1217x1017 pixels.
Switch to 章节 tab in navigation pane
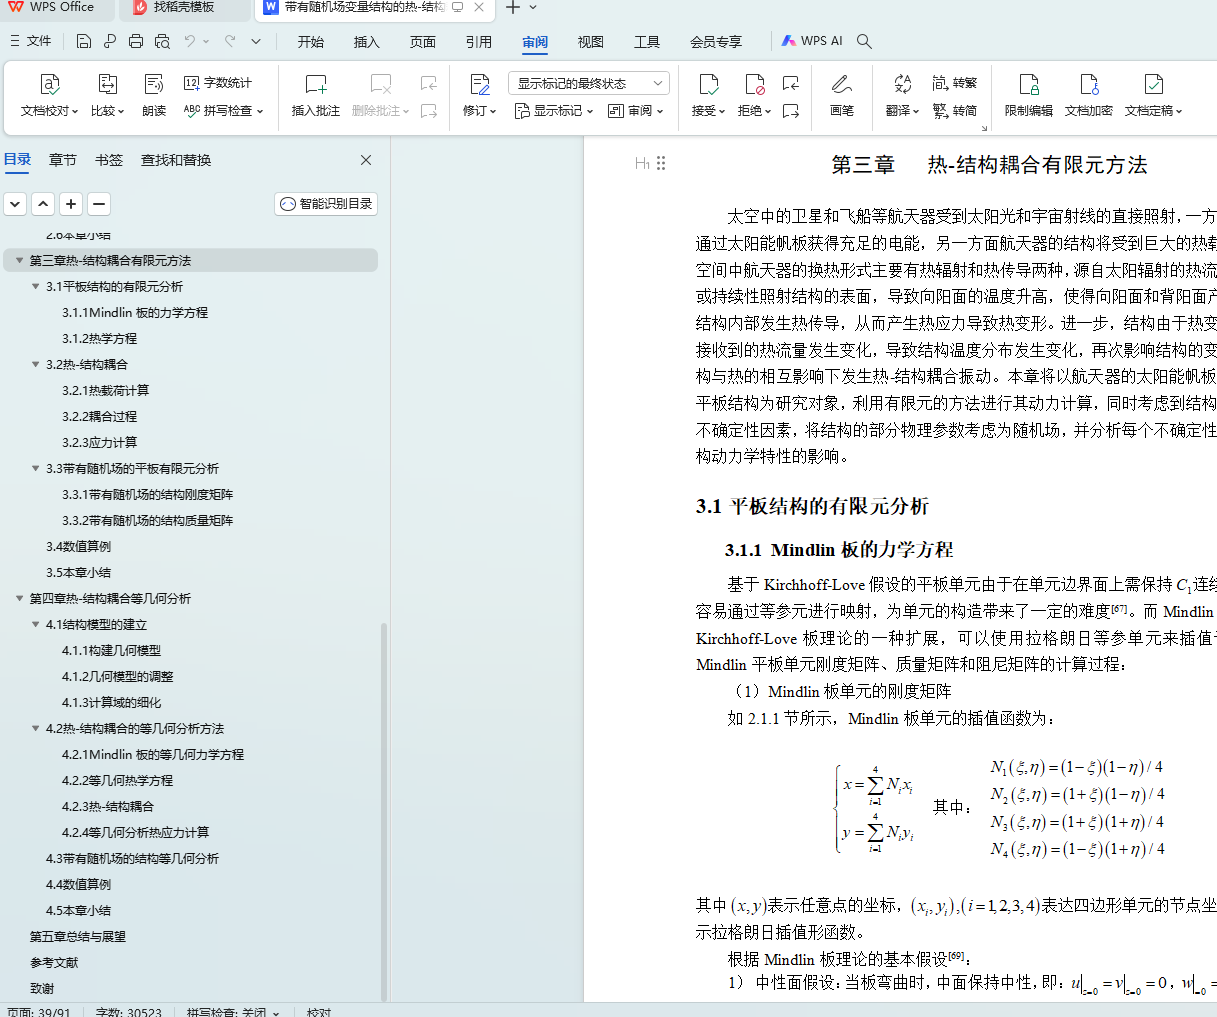63,160
